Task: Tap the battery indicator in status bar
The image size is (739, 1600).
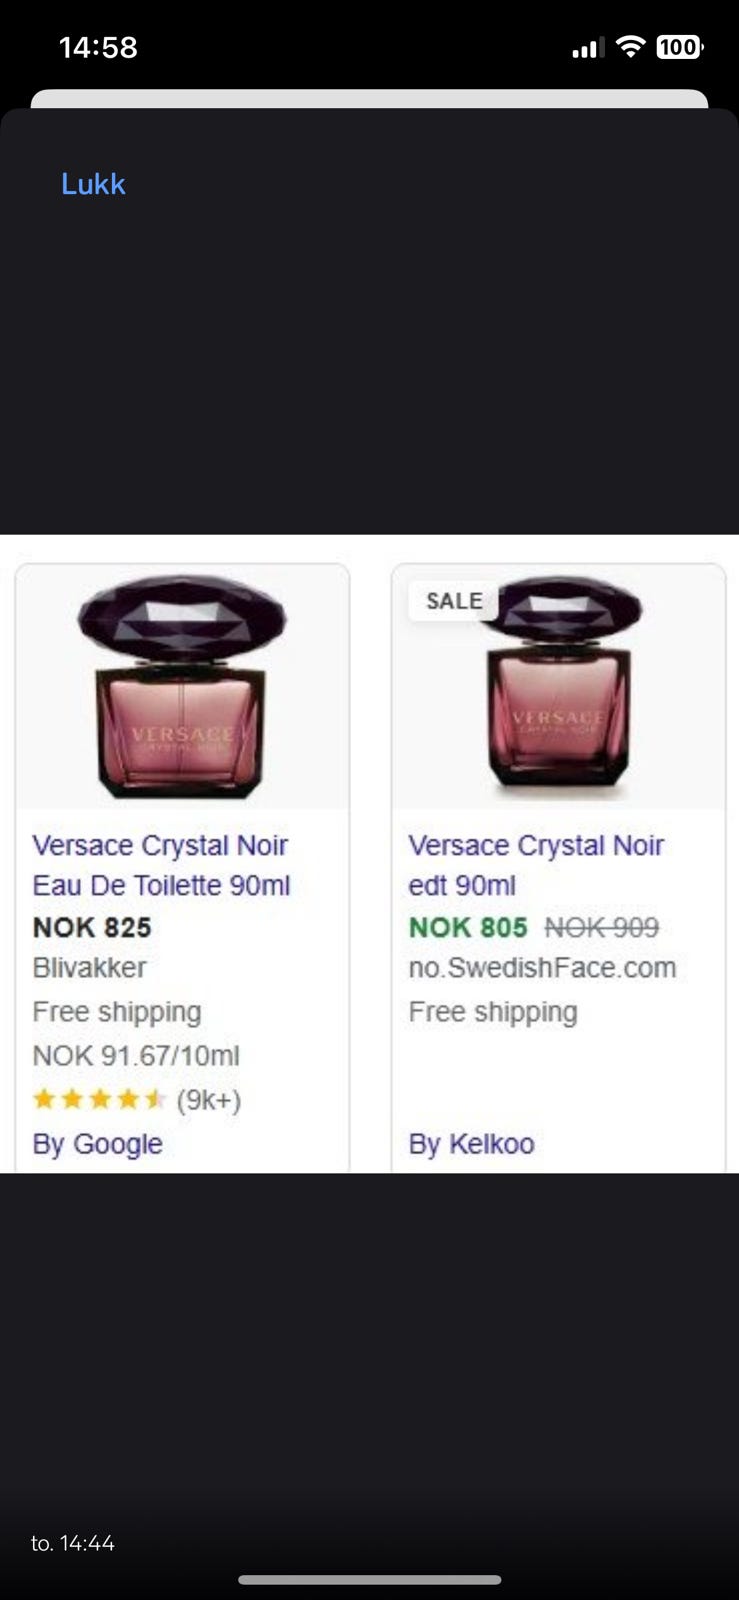Action: (680, 47)
